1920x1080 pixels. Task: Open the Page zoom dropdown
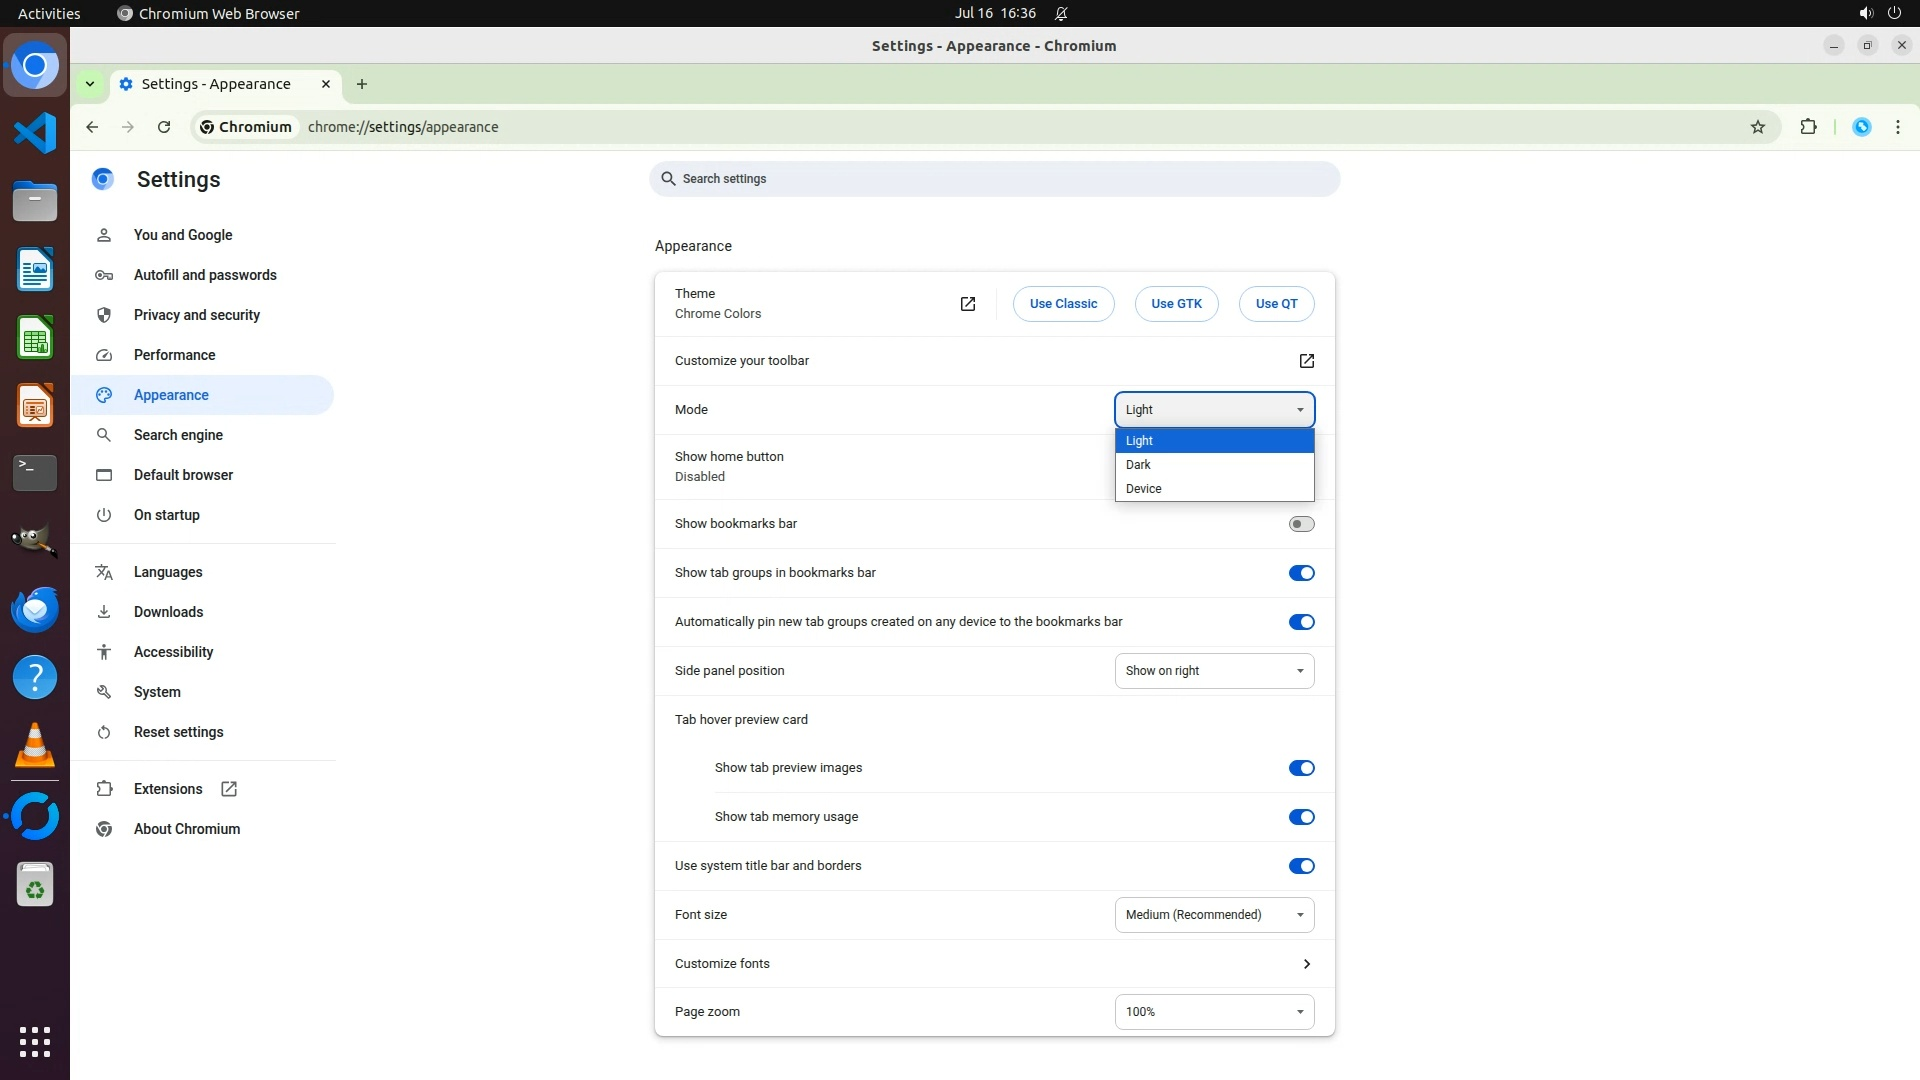pos(1214,1012)
